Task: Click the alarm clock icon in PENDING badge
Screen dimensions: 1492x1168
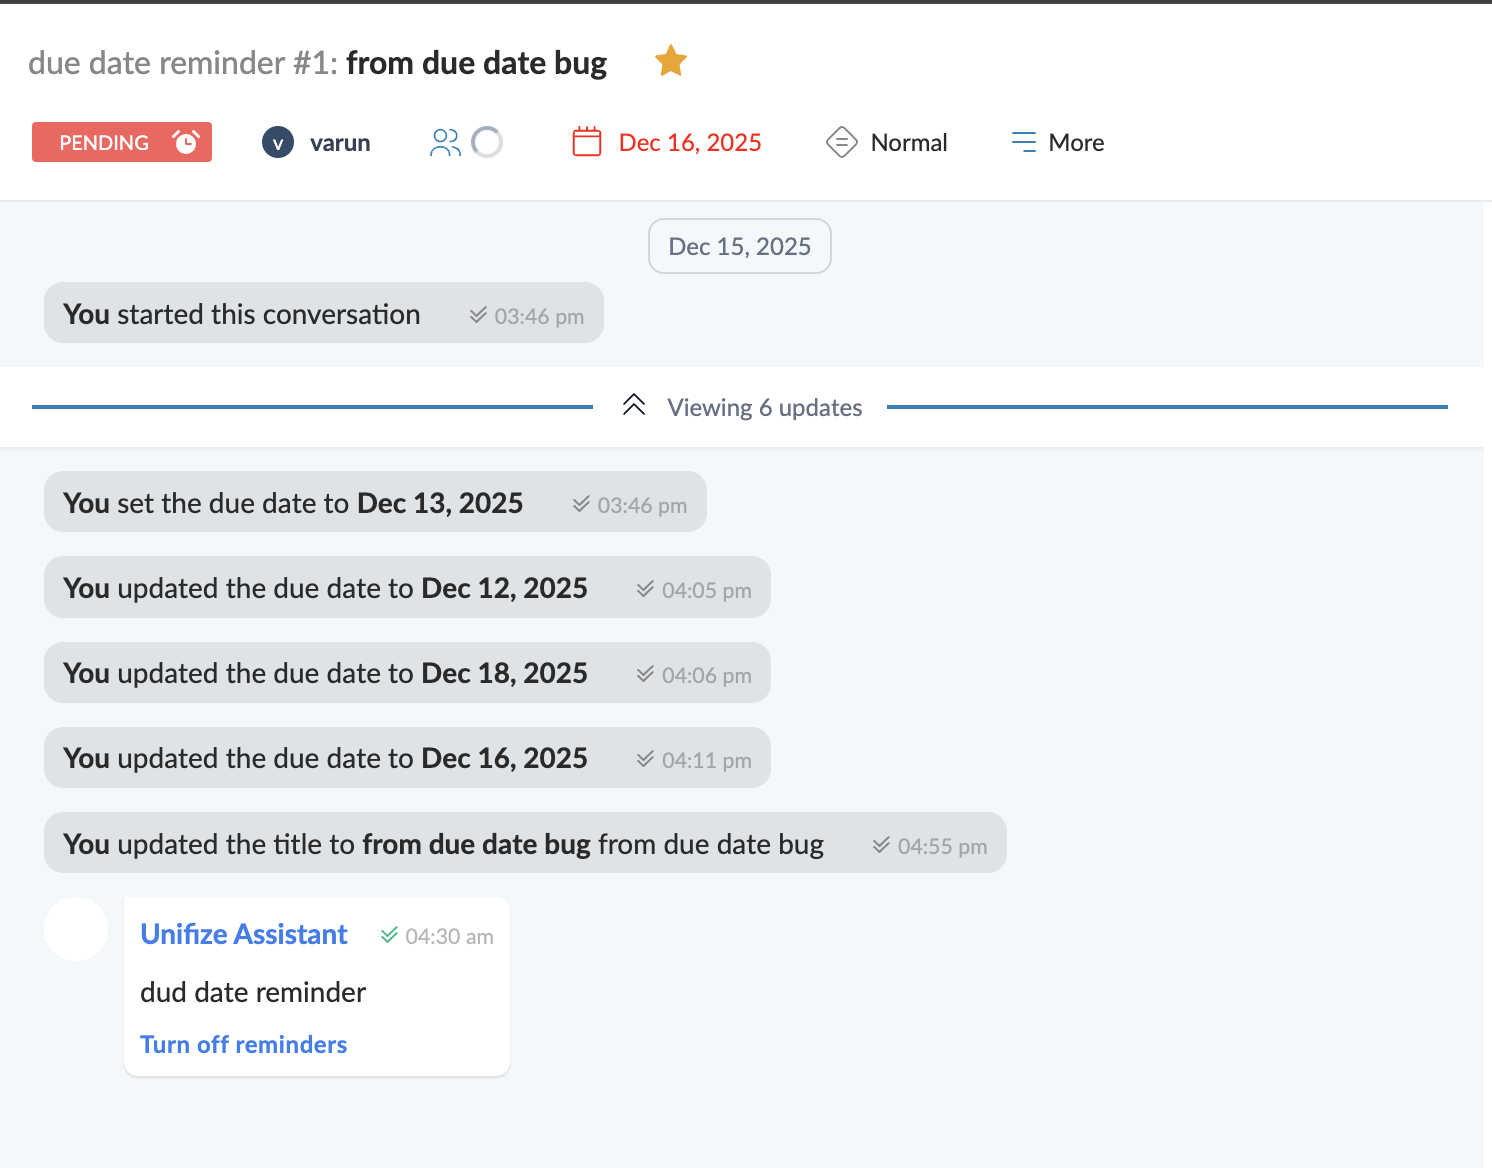Action: (186, 142)
